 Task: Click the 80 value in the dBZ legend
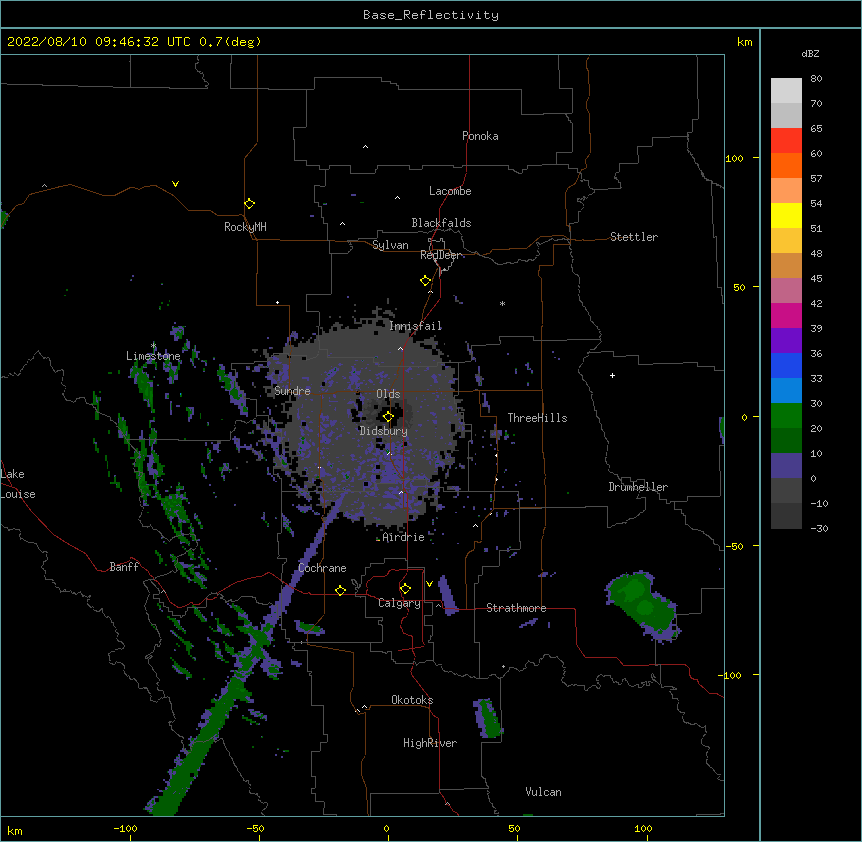click(816, 79)
